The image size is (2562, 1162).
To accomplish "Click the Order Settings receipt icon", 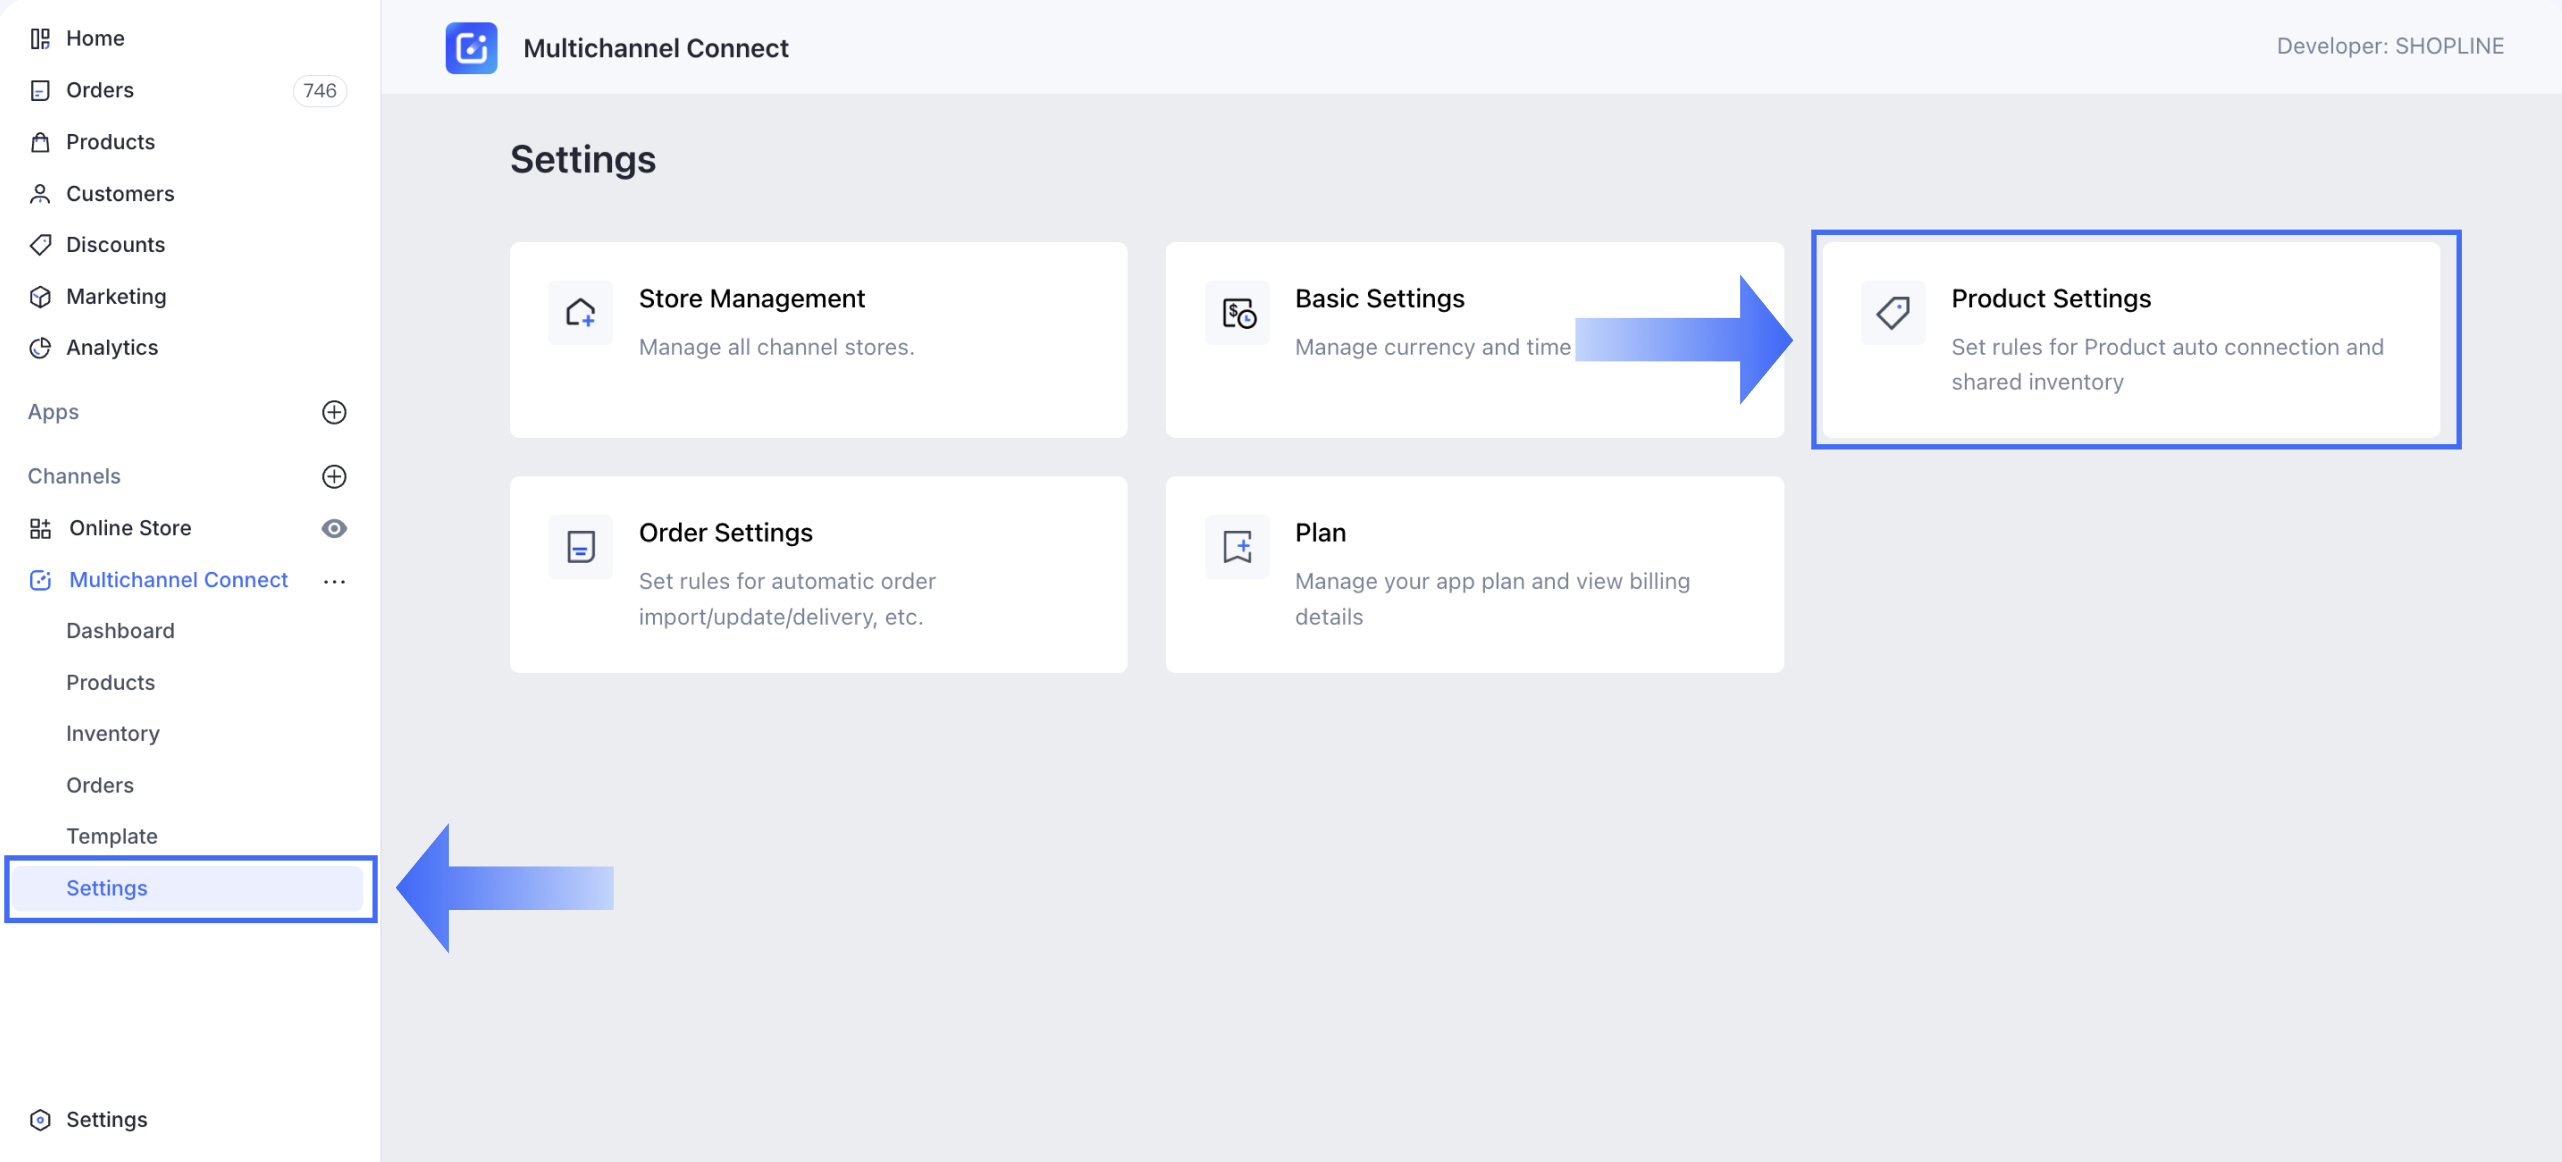I will 580,547.
